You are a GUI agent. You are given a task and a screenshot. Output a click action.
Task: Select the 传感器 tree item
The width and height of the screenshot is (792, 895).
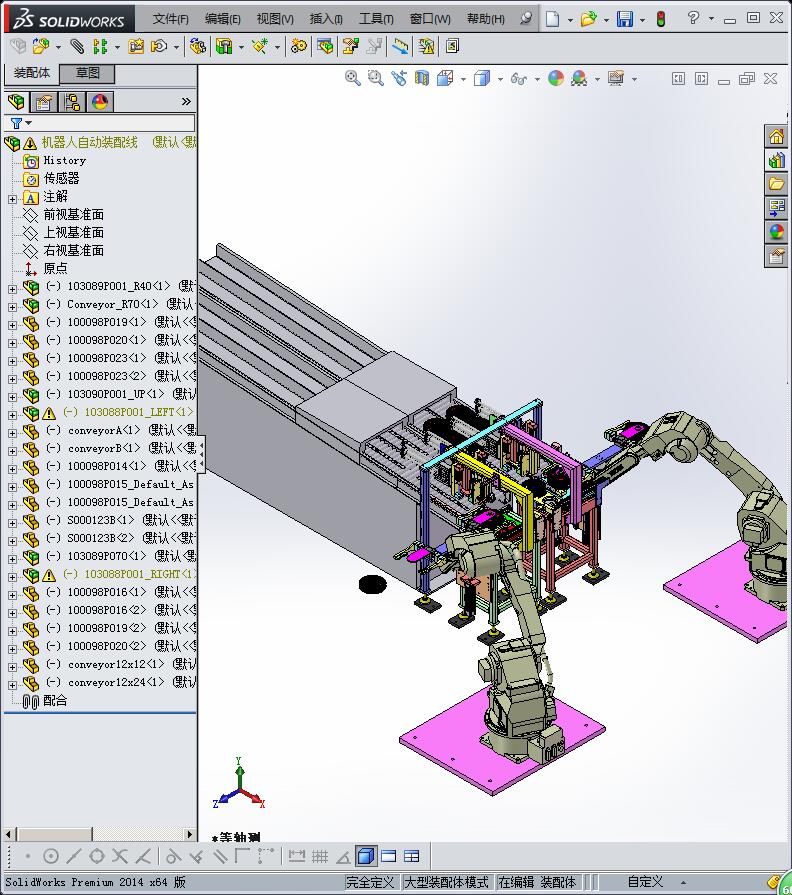click(x=62, y=178)
